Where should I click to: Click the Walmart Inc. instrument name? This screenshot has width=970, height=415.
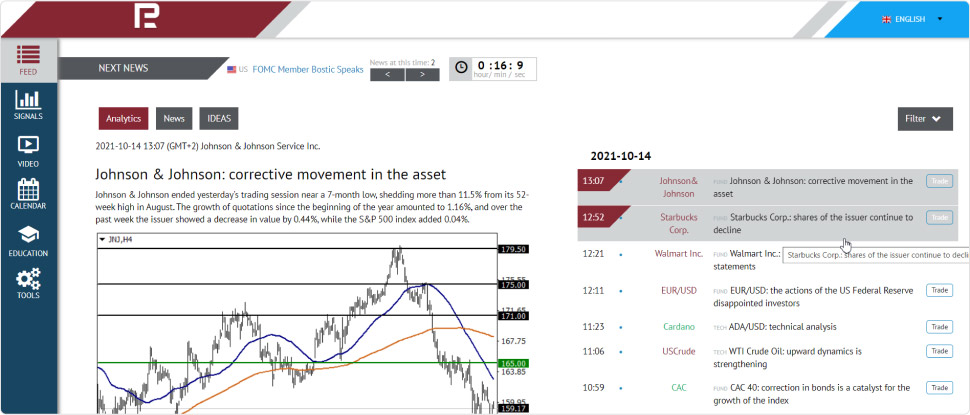pos(679,254)
